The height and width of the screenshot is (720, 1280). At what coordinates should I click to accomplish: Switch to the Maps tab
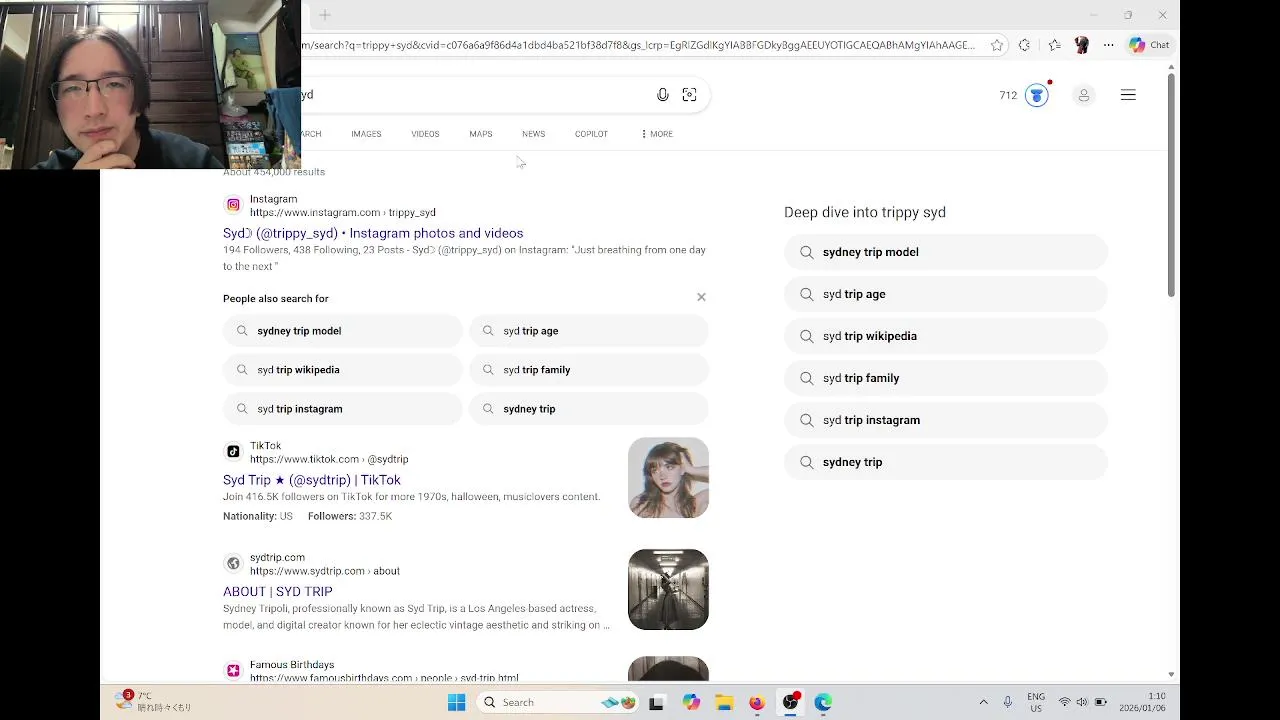tap(481, 134)
